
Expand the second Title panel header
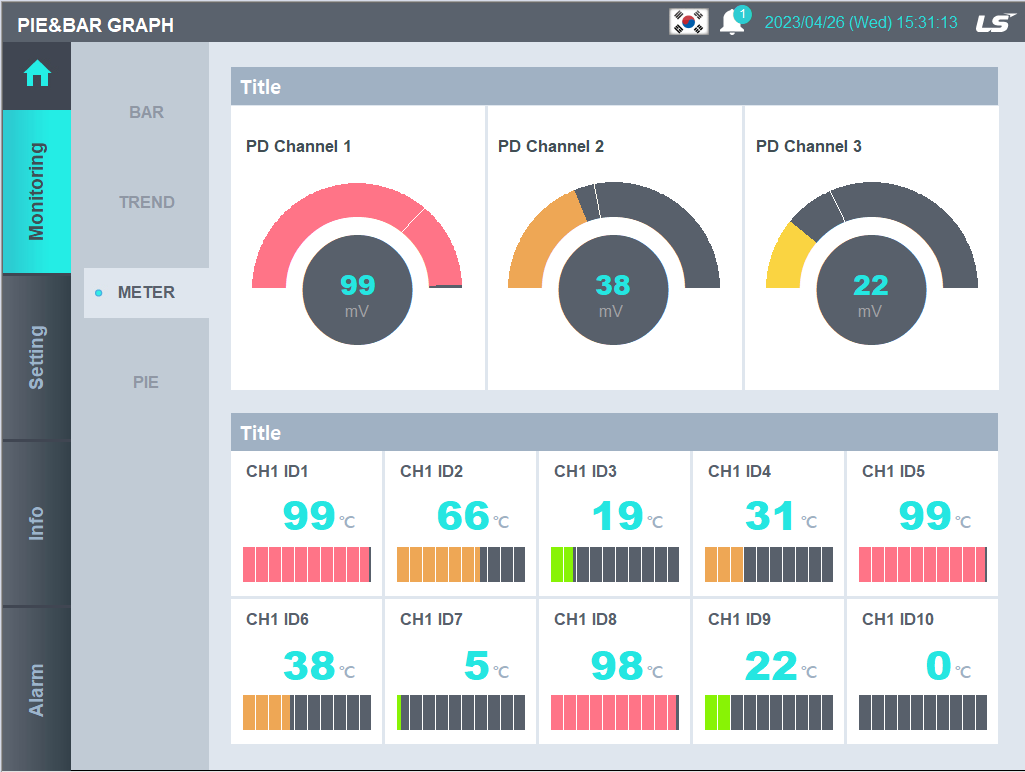click(x=614, y=433)
